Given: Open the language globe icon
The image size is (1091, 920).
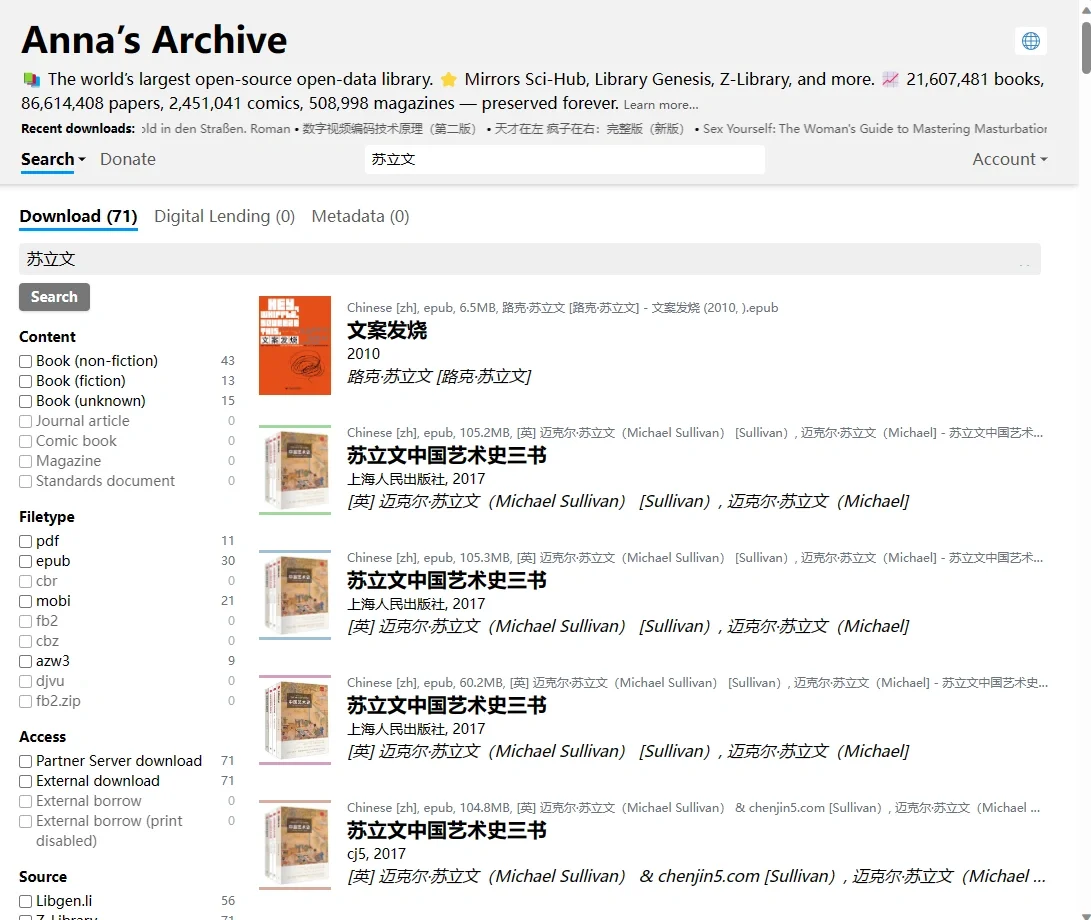Looking at the screenshot, I should point(1030,41).
